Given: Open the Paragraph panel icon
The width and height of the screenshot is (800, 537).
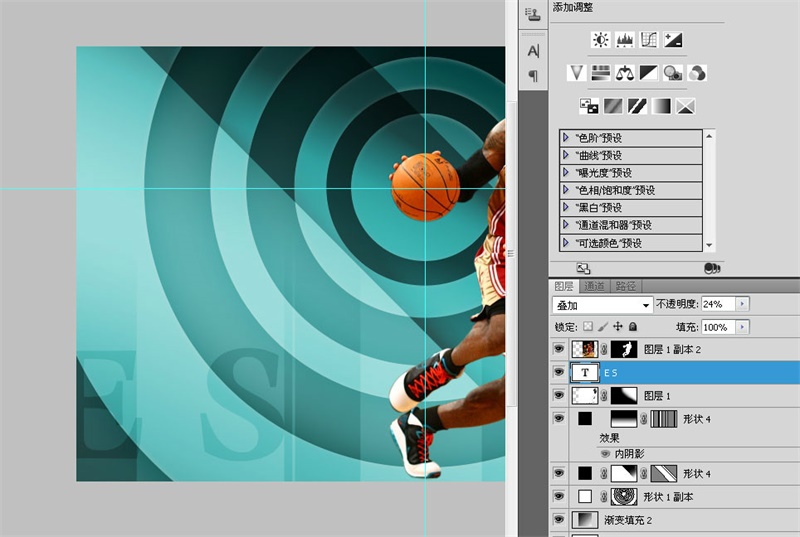Looking at the screenshot, I should [x=533, y=76].
